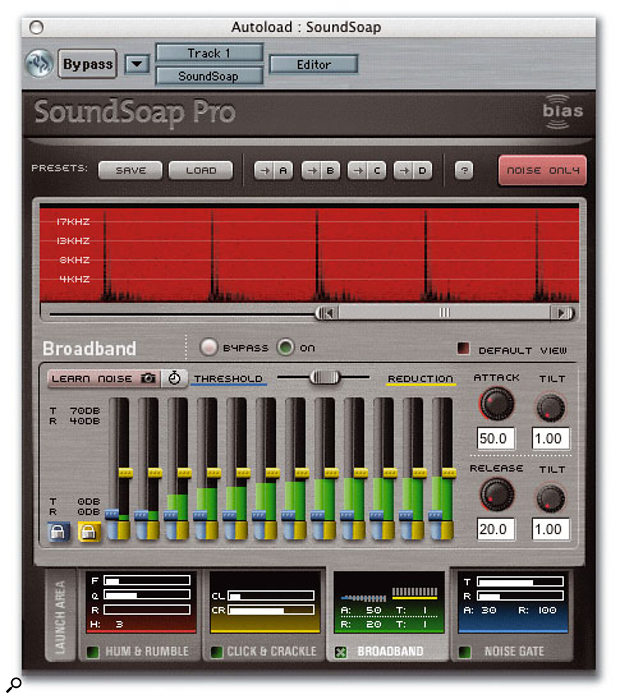
Task: Open the Click & Crackle module tab
Action: point(265,616)
